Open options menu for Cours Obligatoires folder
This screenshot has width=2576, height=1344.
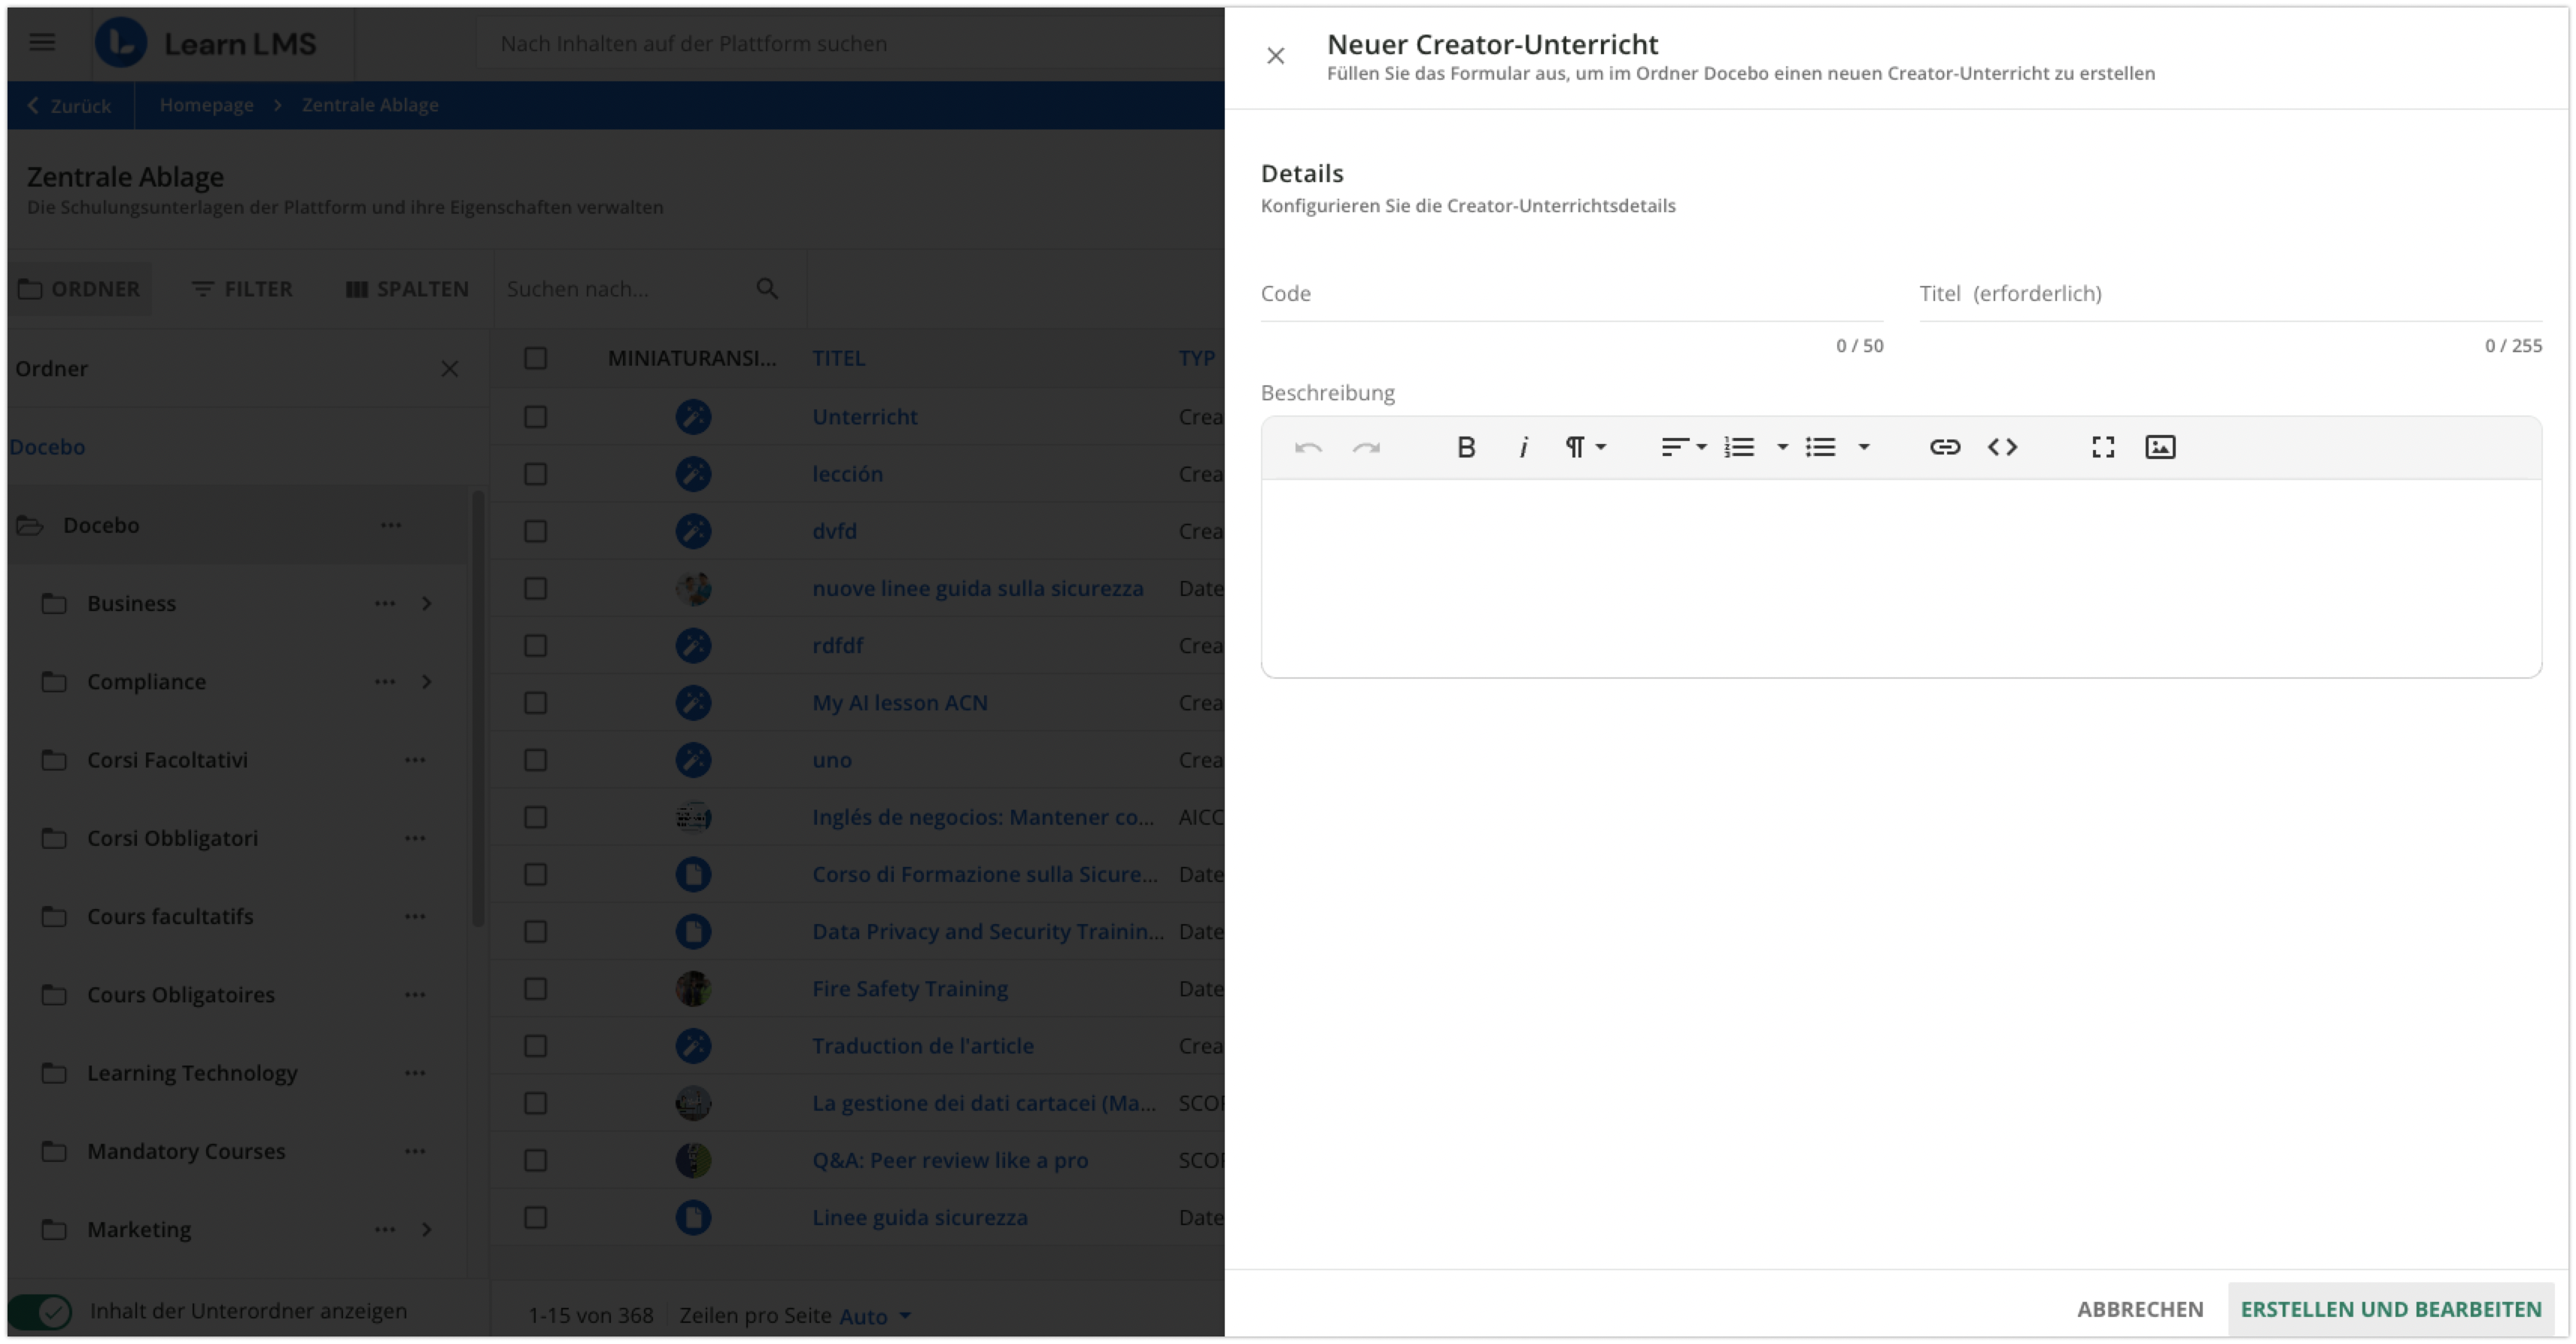click(415, 995)
